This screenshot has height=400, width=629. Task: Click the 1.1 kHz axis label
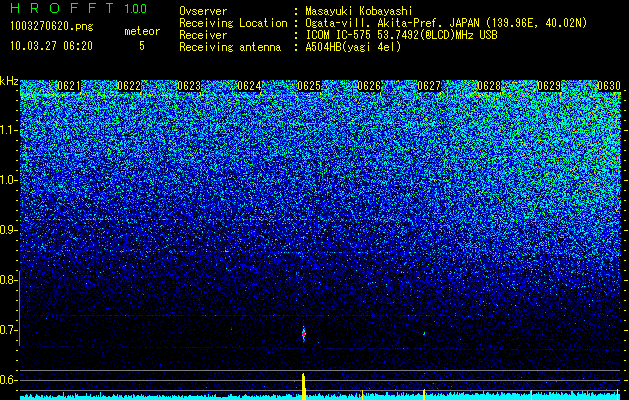(x=8, y=130)
